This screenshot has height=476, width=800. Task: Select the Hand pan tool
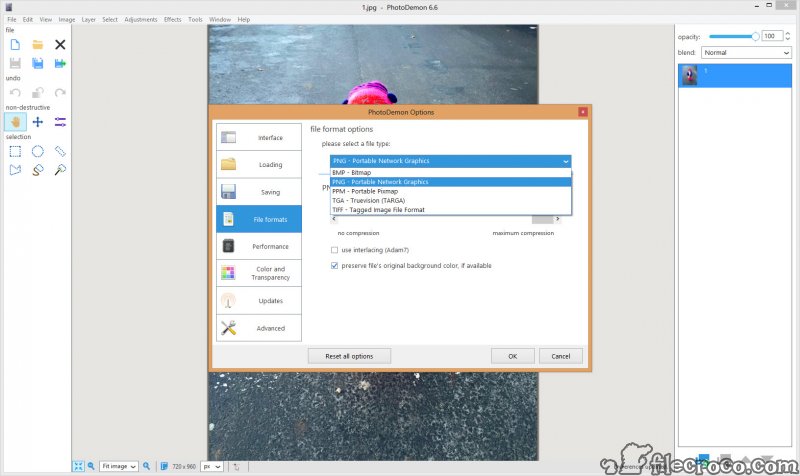15,122
